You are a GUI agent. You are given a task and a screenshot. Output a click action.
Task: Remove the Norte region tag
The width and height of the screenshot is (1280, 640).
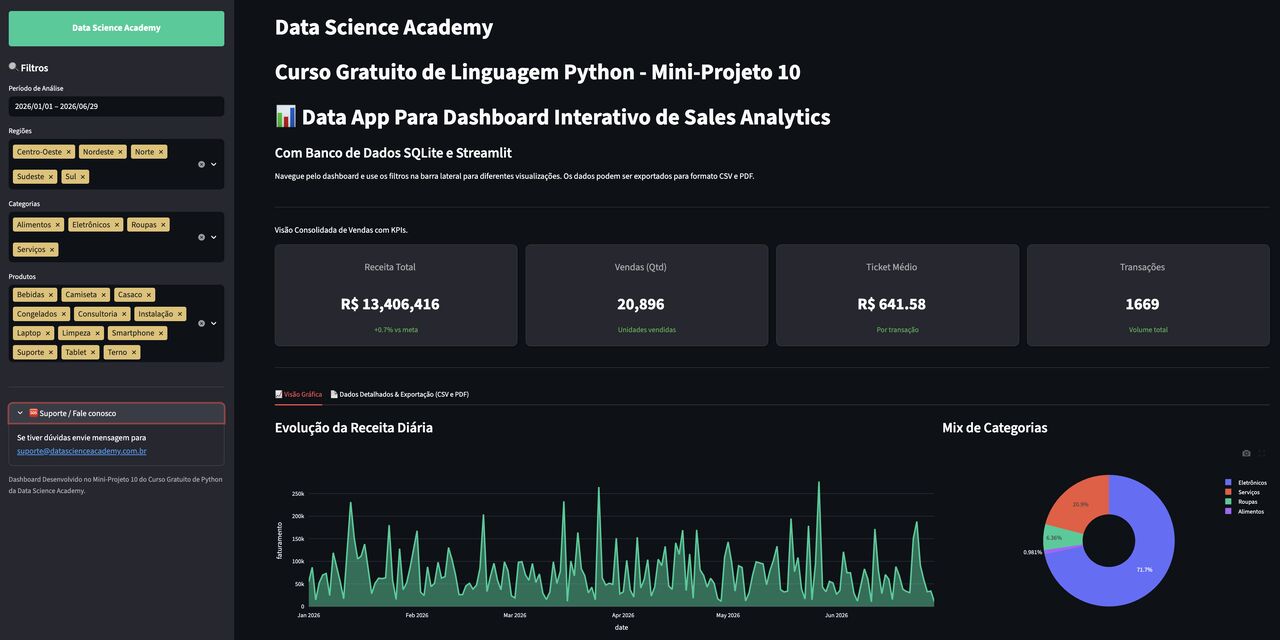tap(161, 152)
